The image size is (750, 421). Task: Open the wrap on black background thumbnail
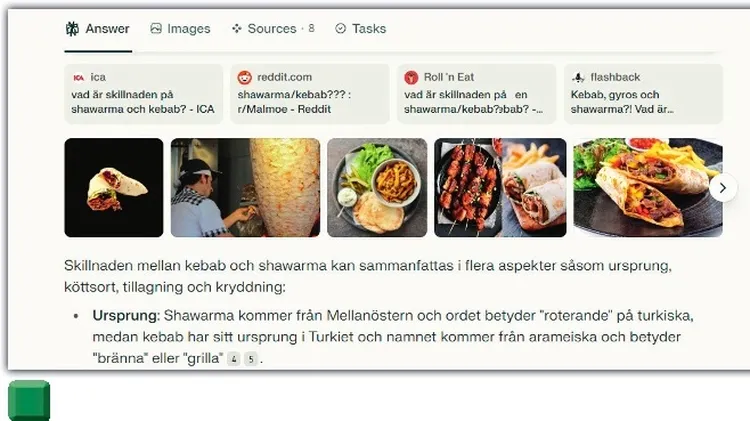point(114,188)
